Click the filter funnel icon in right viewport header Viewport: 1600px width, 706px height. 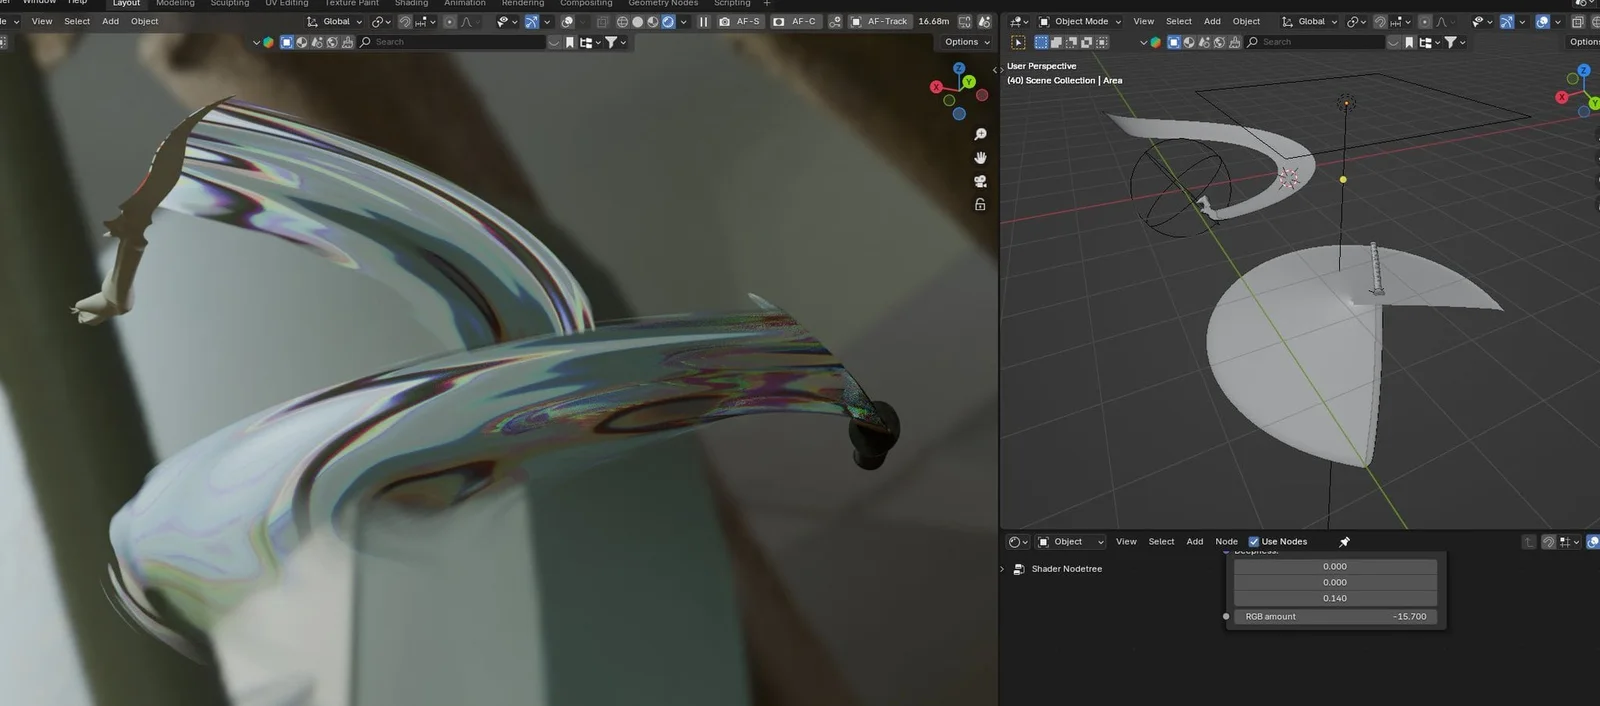(x=1451, y=42)
